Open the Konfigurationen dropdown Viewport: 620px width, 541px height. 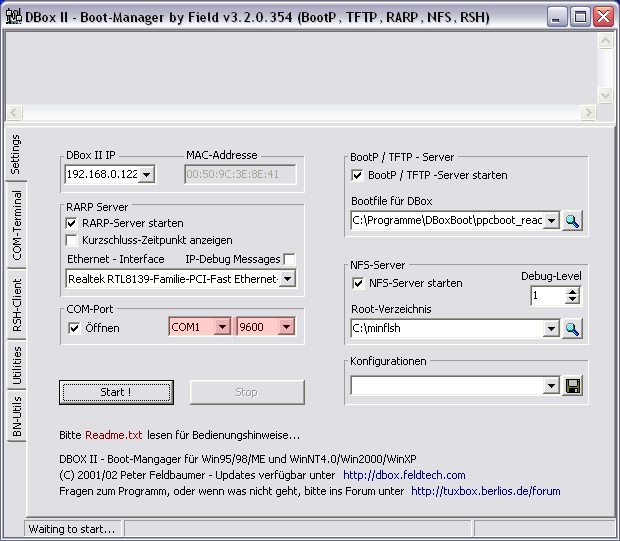(x=551, y=386)
